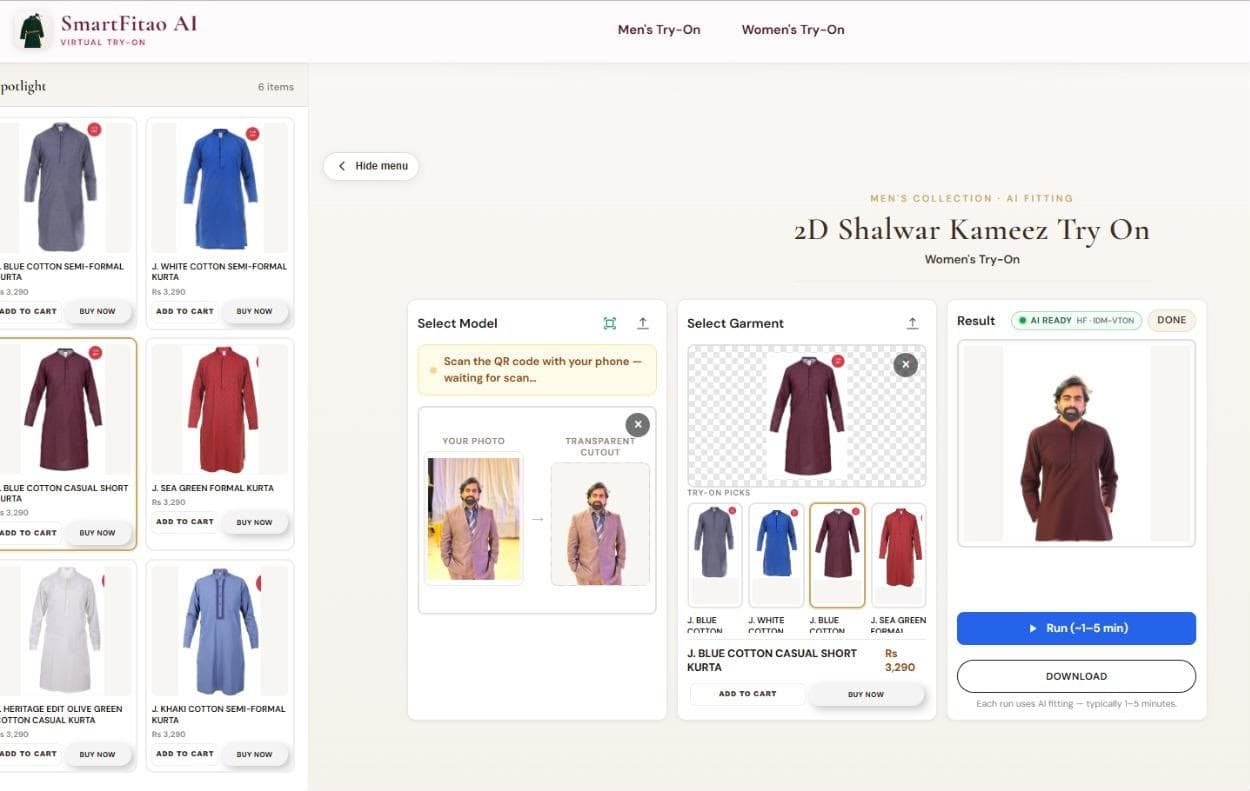Pick the bright blue kurta in Try-On Picks

click(x=776, y=555)
